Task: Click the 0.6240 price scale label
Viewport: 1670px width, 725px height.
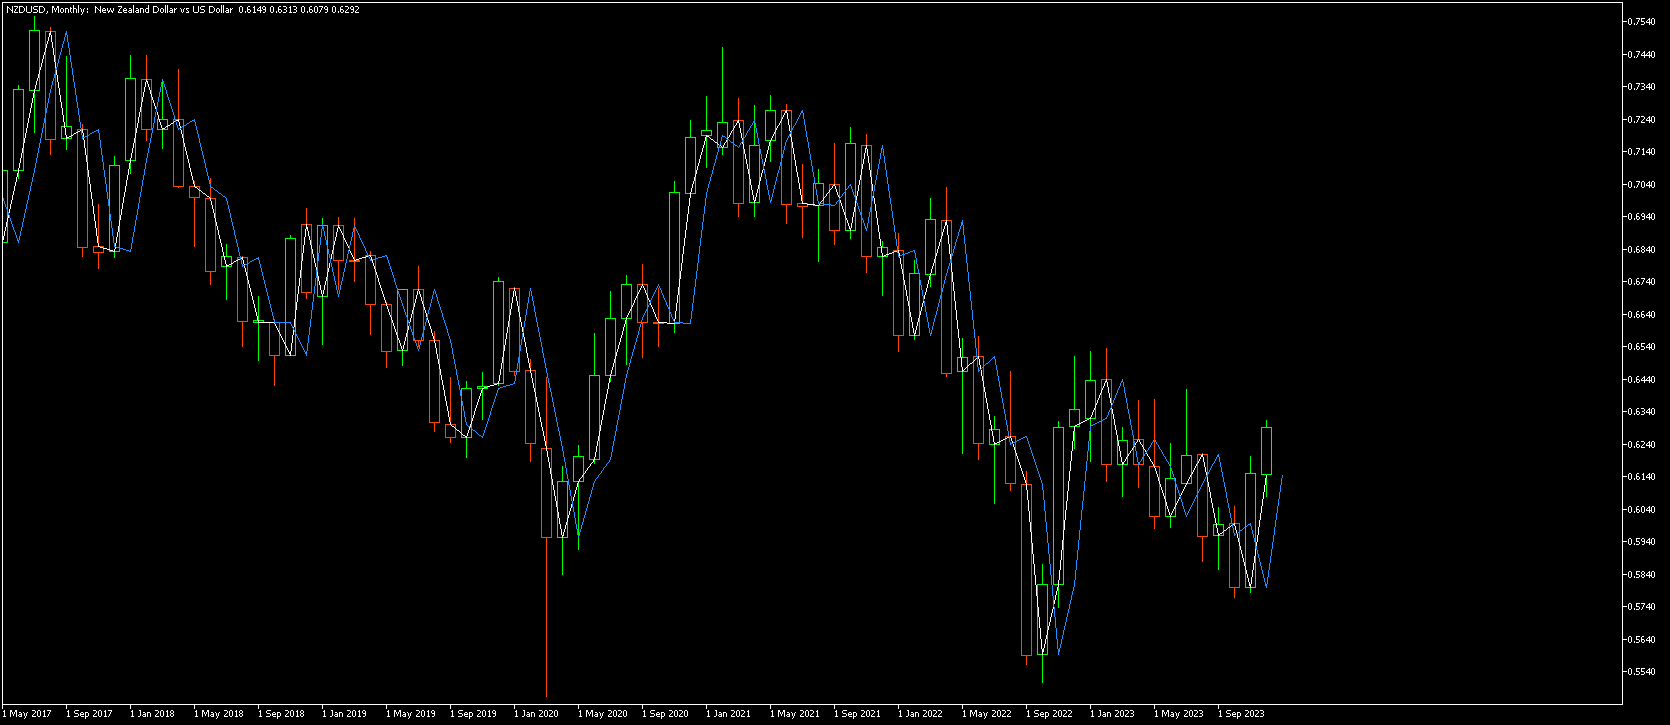Action: [x=1641, y=445]
